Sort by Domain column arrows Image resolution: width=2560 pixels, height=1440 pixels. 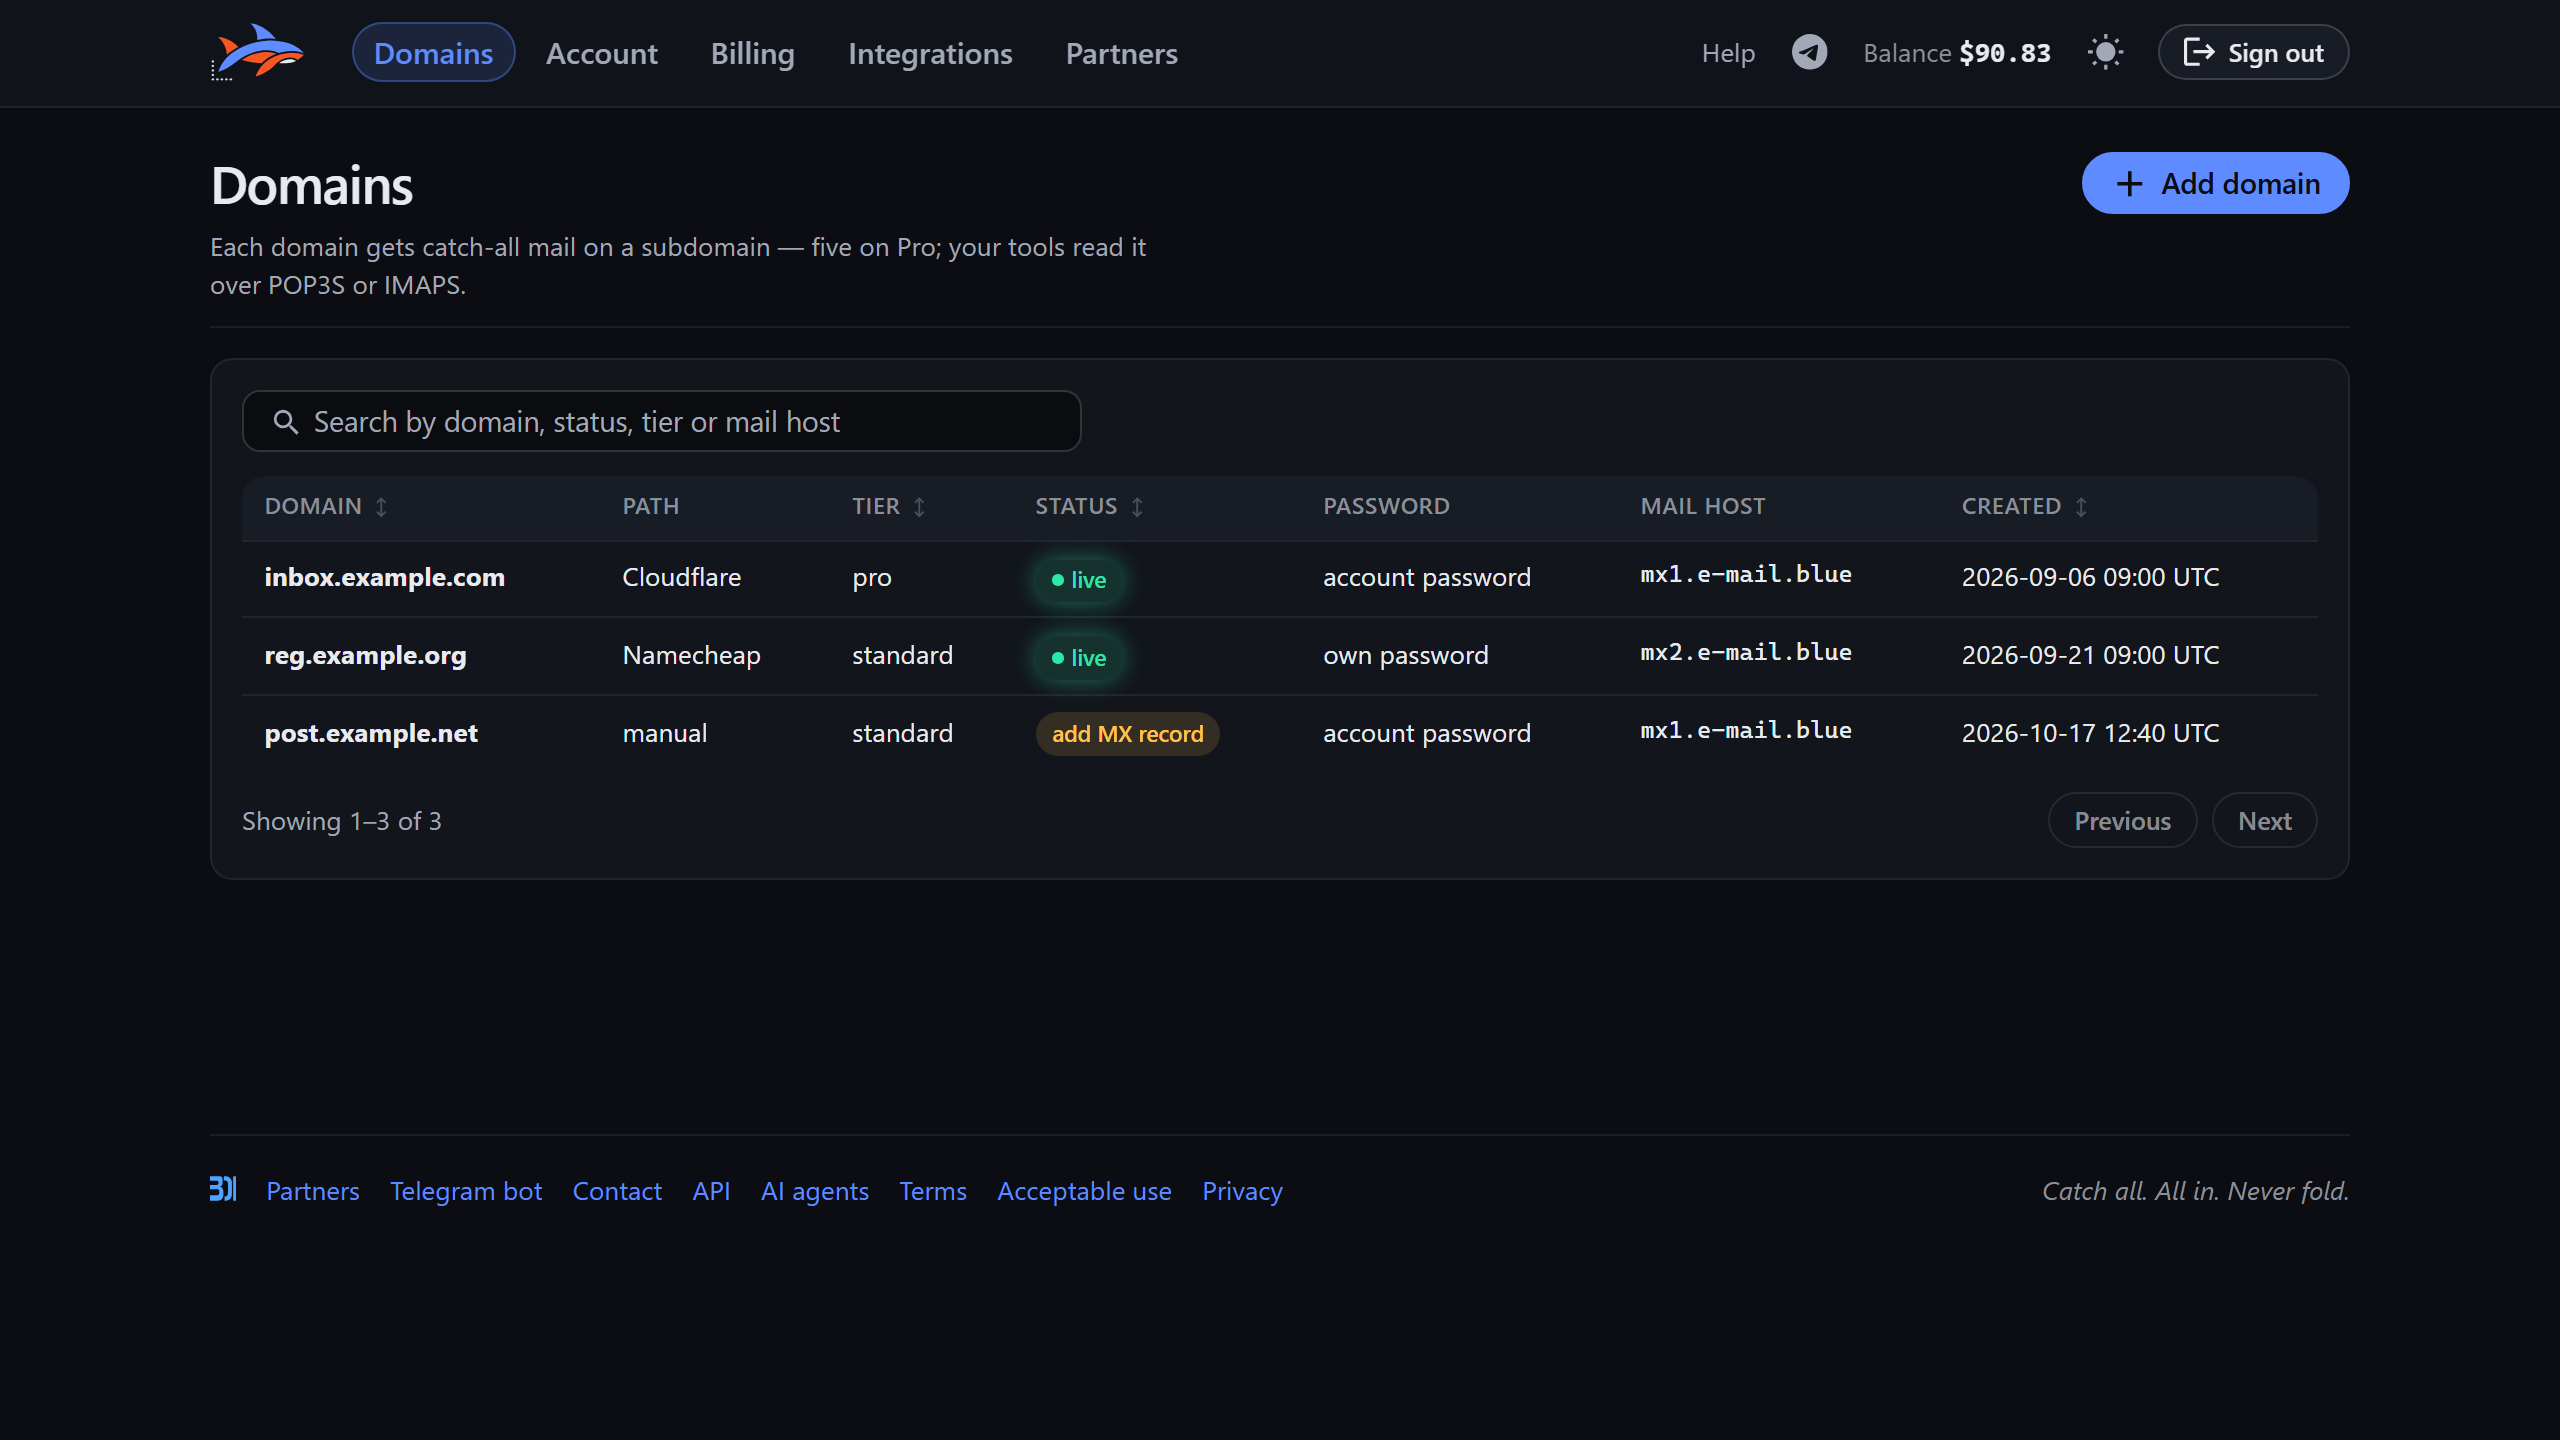point(381,507)
